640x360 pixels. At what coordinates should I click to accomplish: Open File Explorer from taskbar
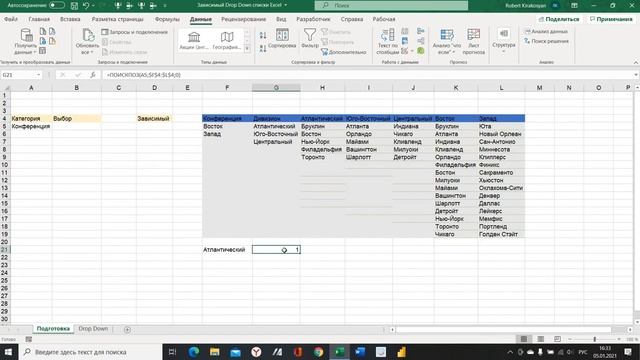[x=214, y=351]
